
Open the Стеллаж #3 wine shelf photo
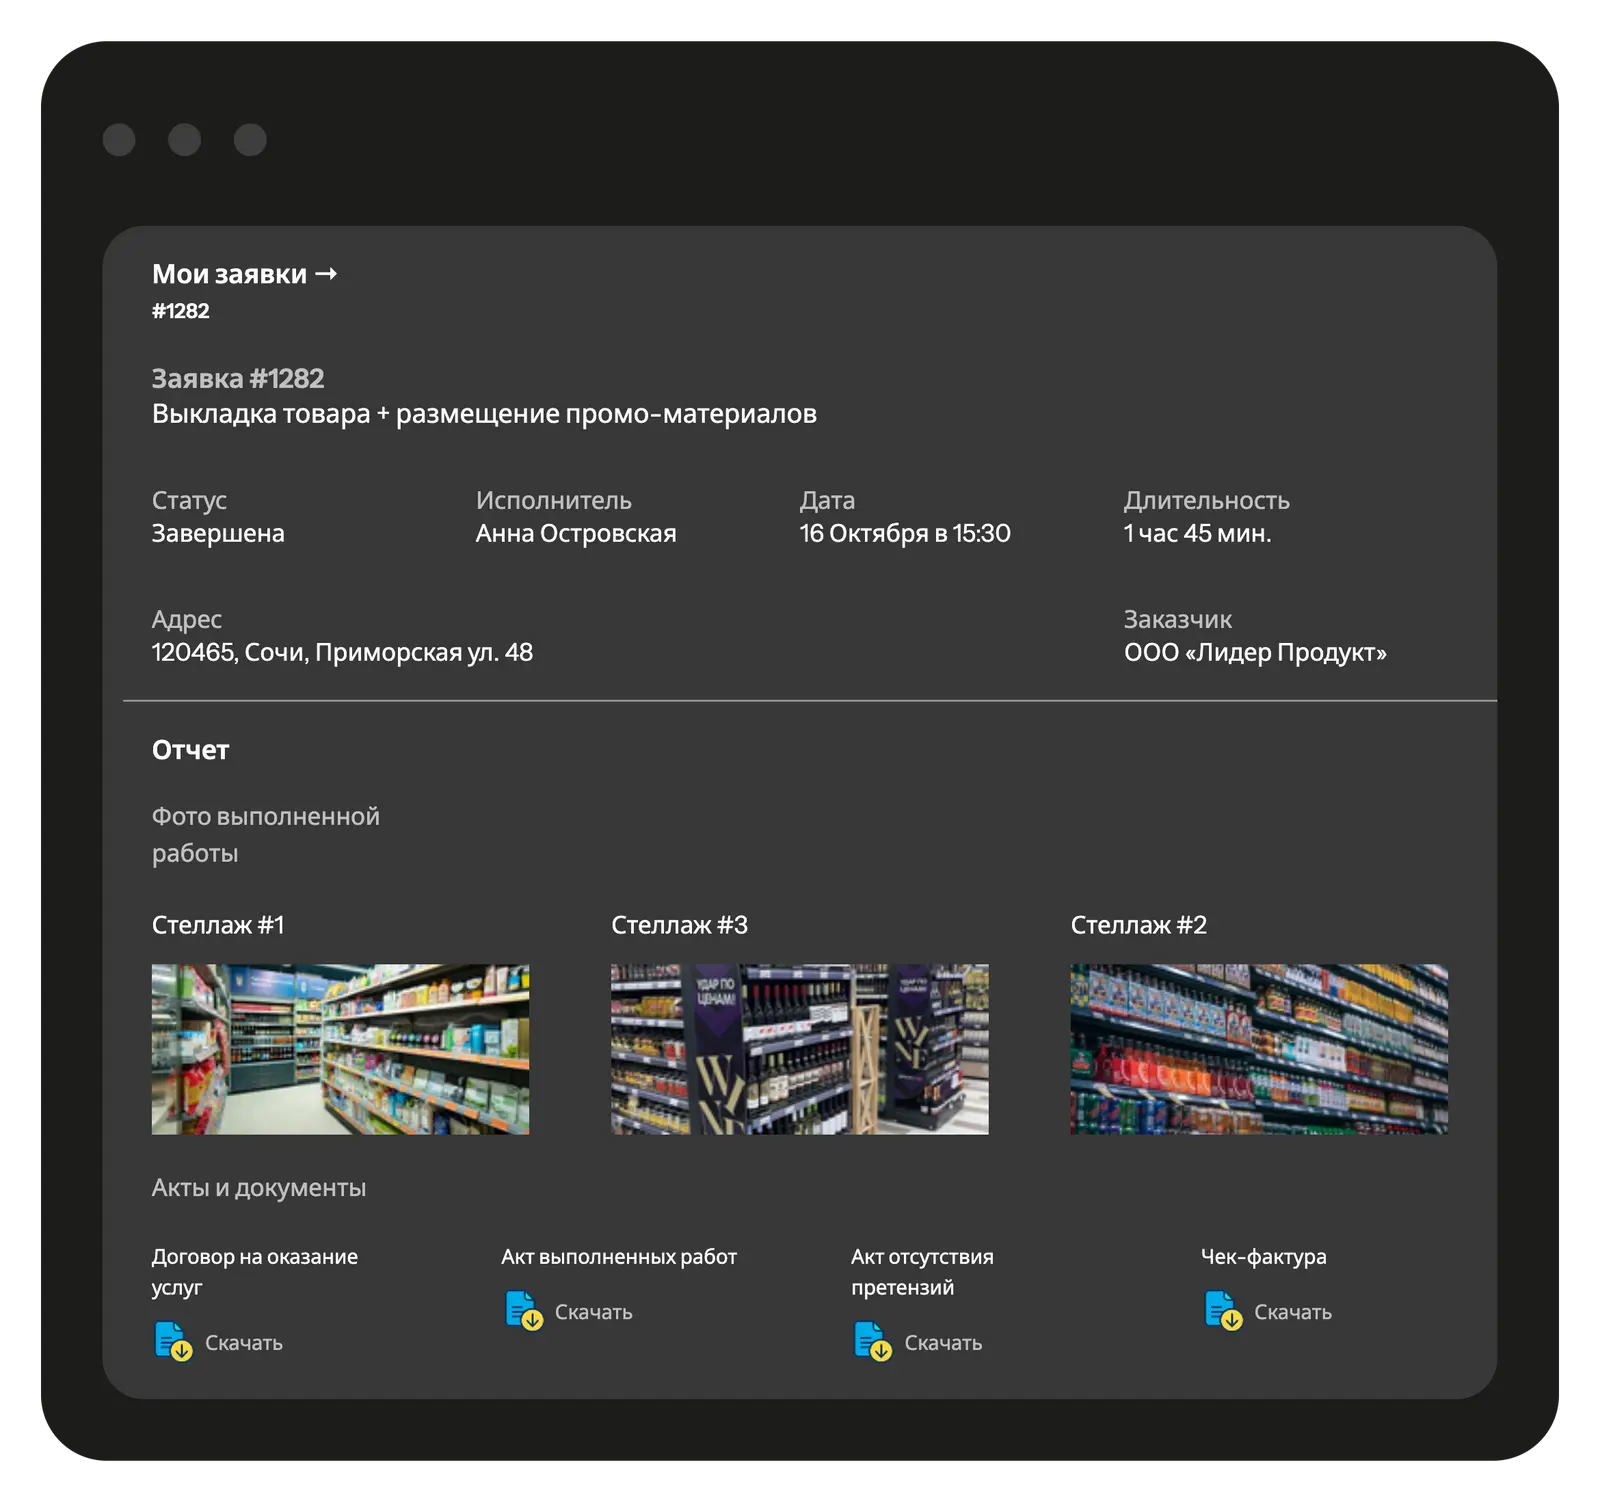(799, 1049)
